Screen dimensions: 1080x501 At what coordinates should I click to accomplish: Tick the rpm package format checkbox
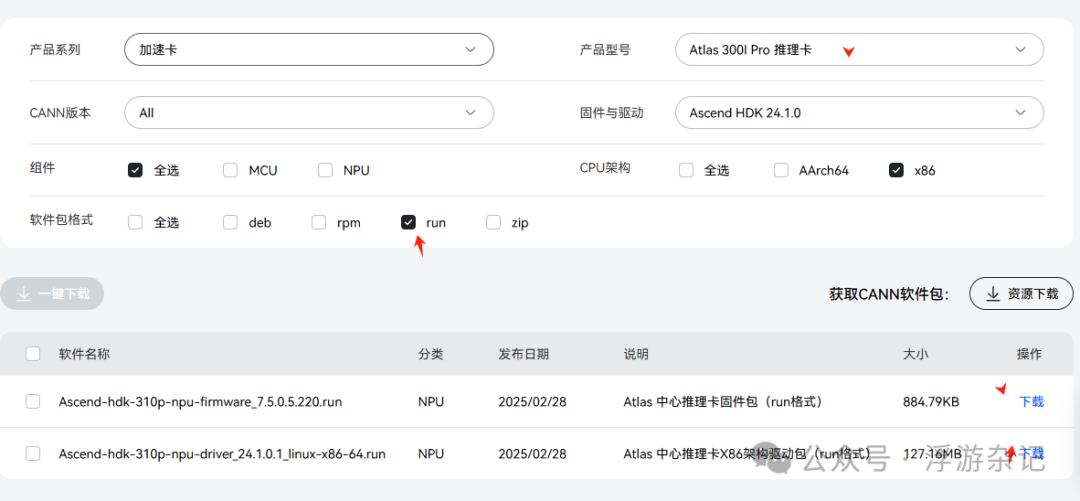[x=319, y=222]
